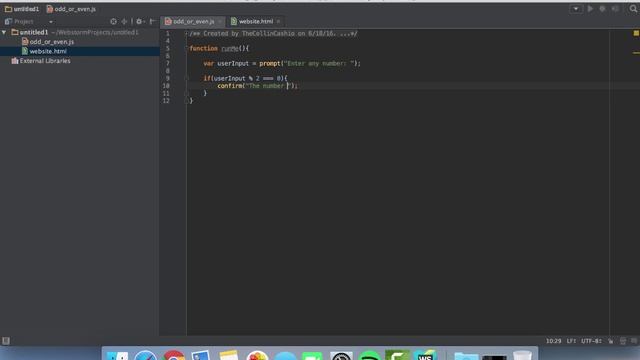Click the prompt call on line 7
The width and height of the screenshot is (640, 360).
point(269,63)
